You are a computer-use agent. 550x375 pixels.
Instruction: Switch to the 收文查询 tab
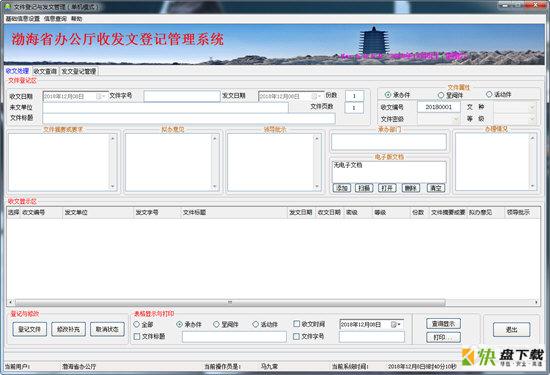pyautogui.click(x=45, y=71)
